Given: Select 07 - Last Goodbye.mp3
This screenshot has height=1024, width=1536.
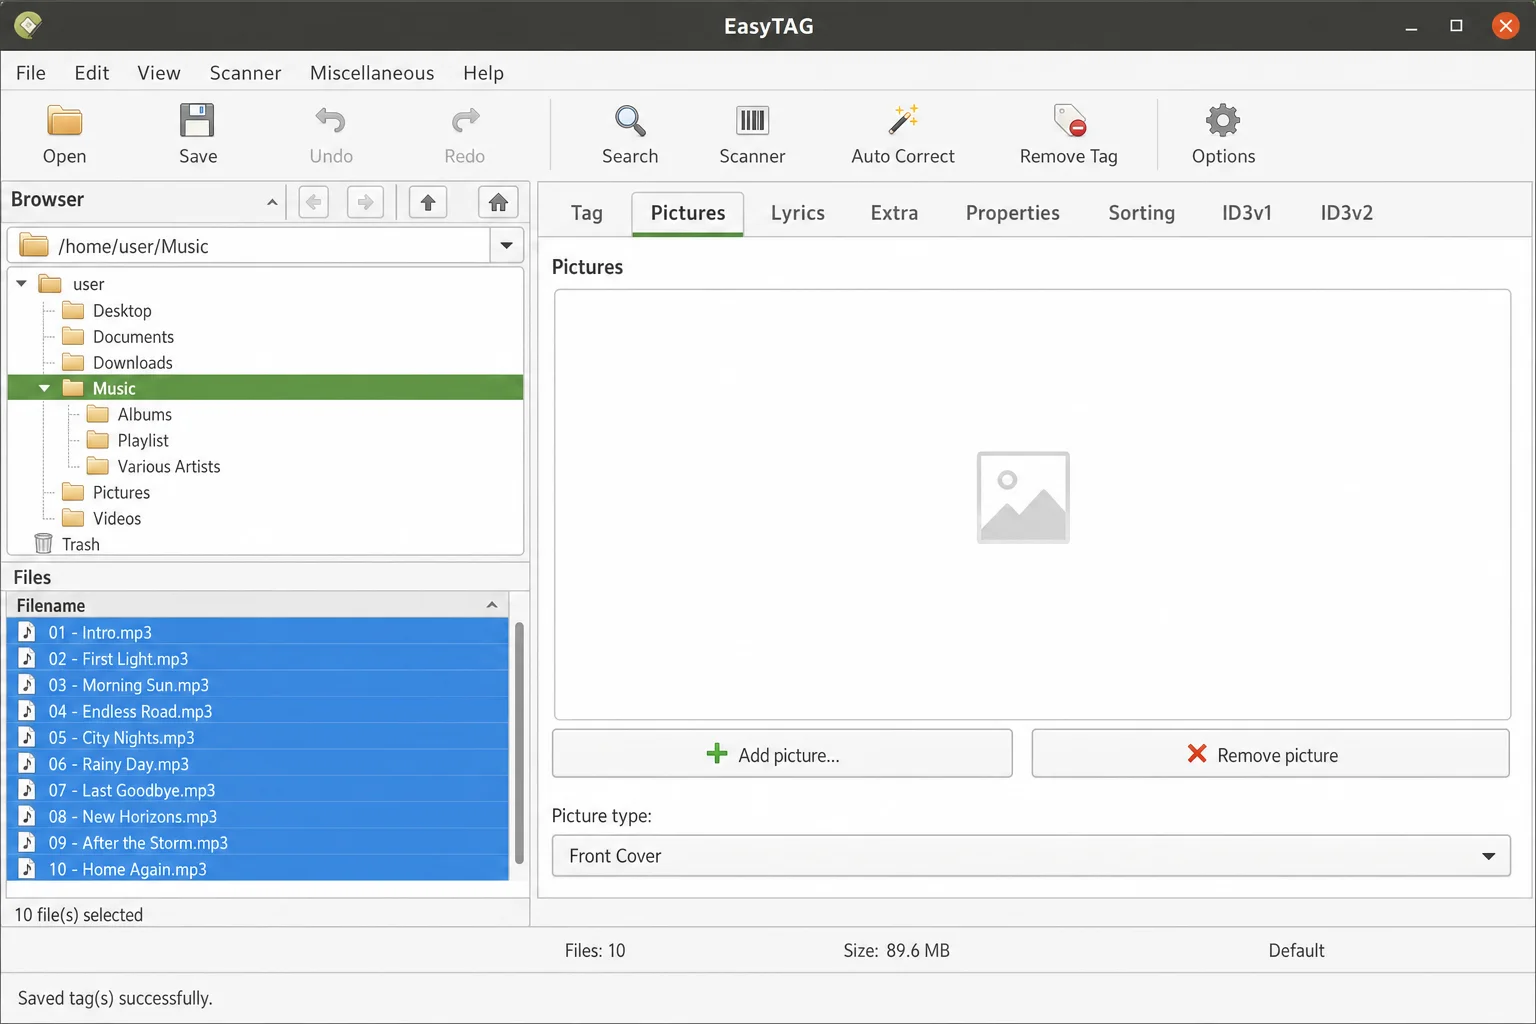Looking at the screenshot, I should (258, 790).
